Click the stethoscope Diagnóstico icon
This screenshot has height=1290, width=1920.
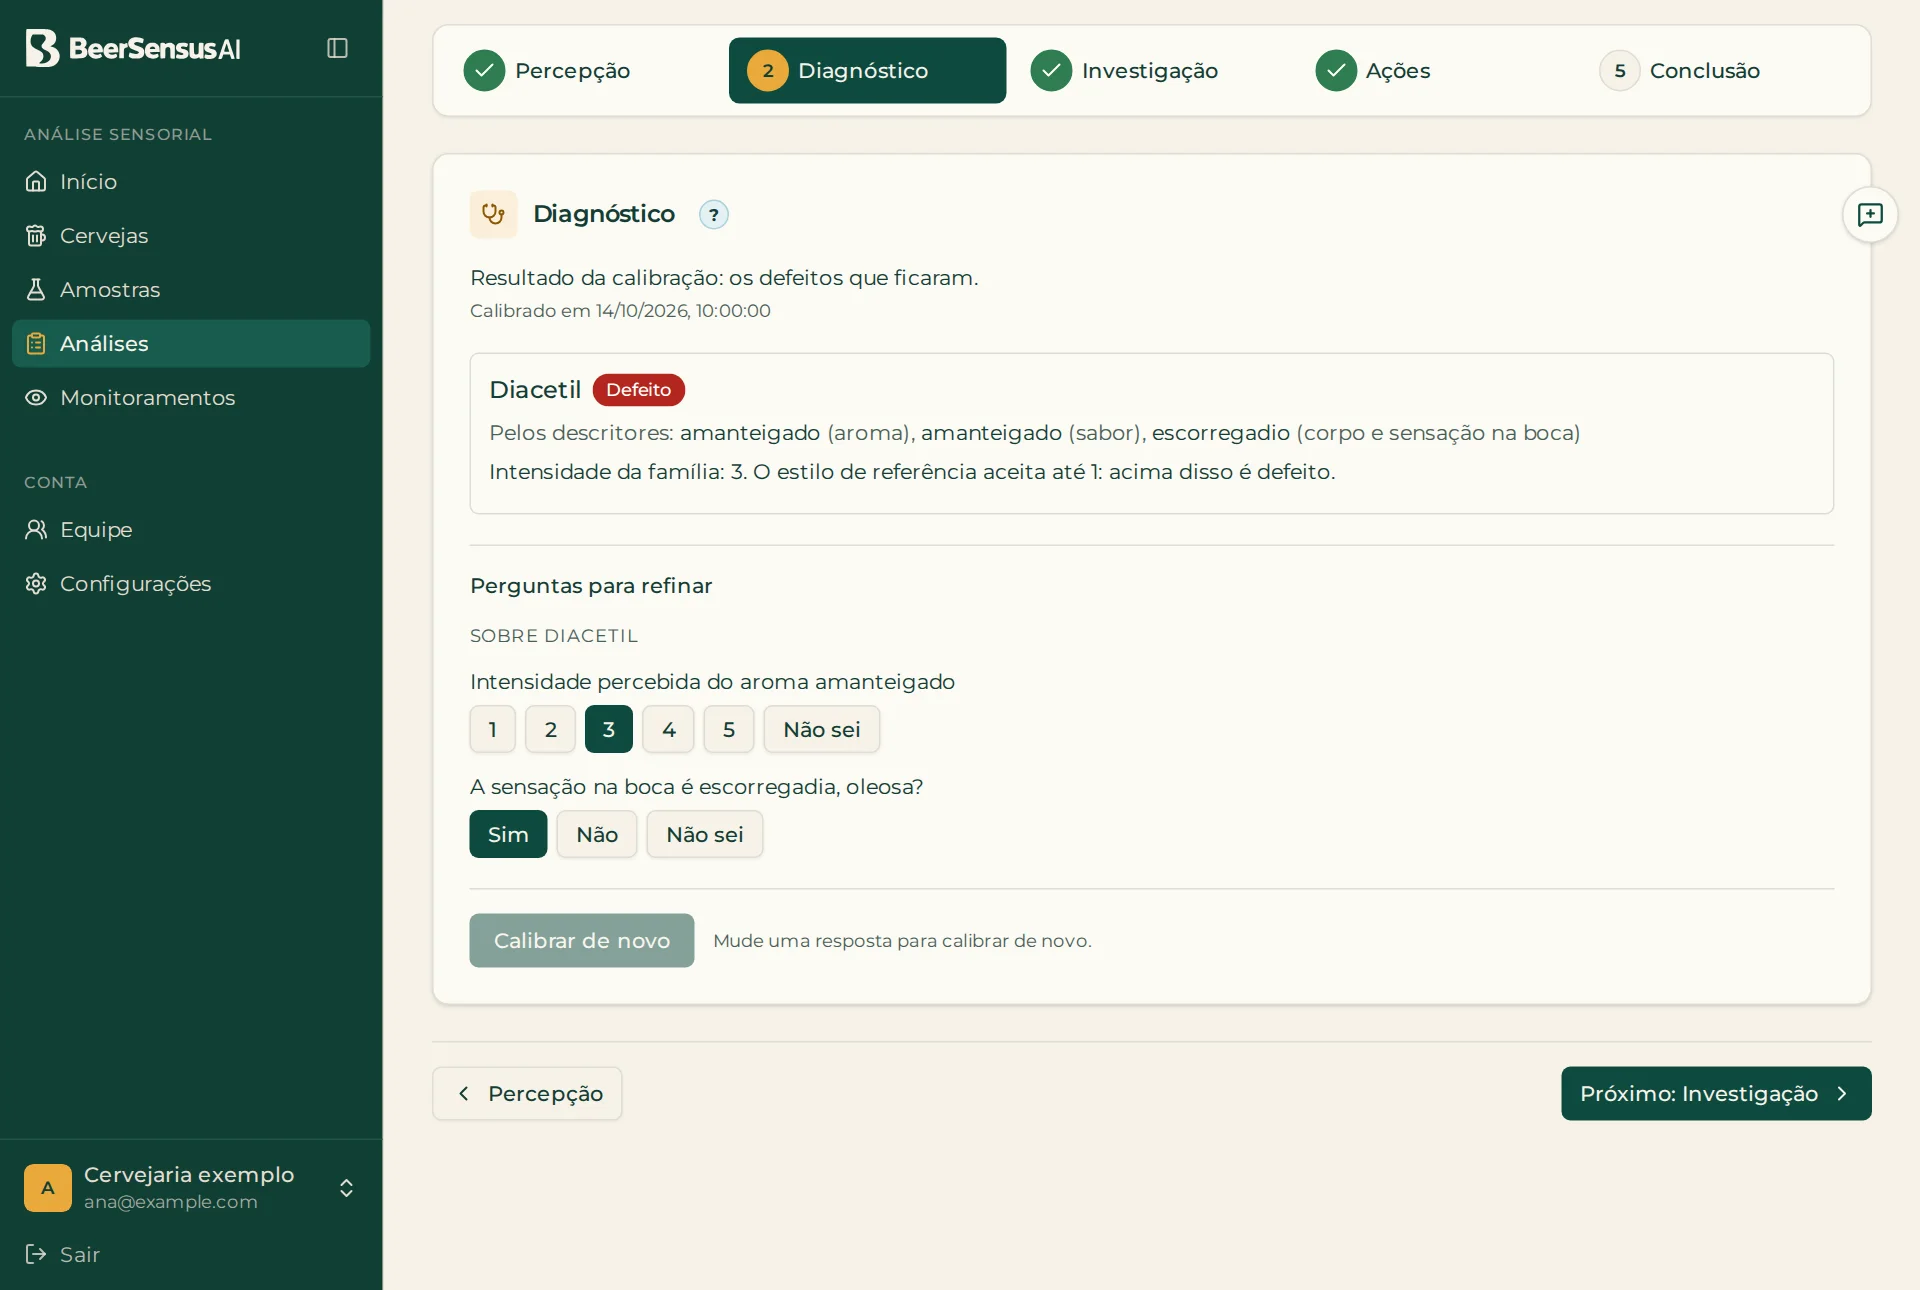click(x=493, y=214)
